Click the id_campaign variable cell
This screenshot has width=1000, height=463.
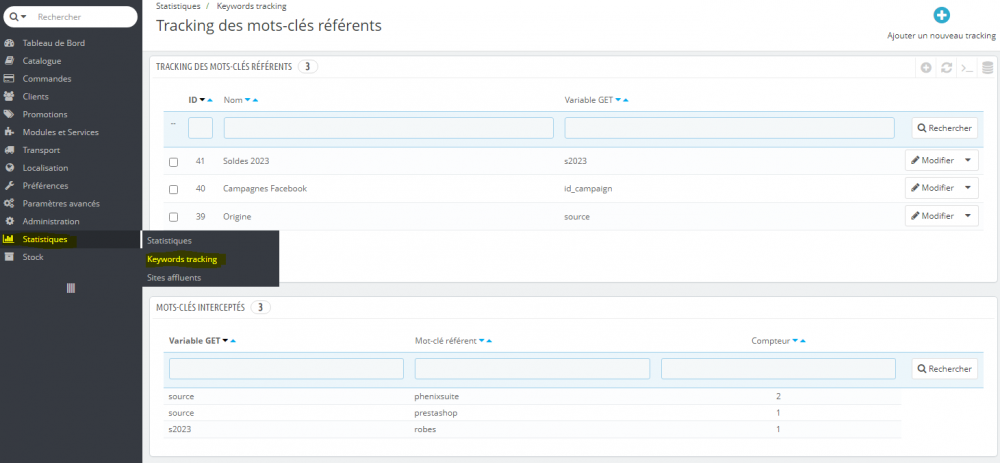[x=587, y=189]
